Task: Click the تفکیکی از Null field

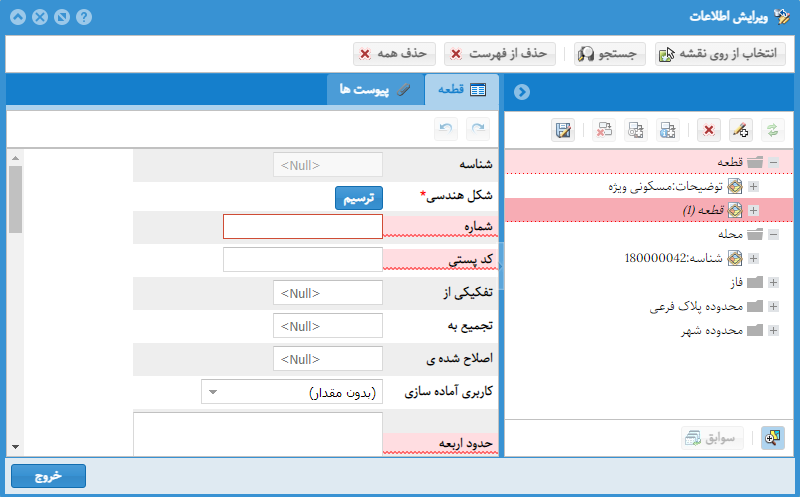Action: coord(328,293)
